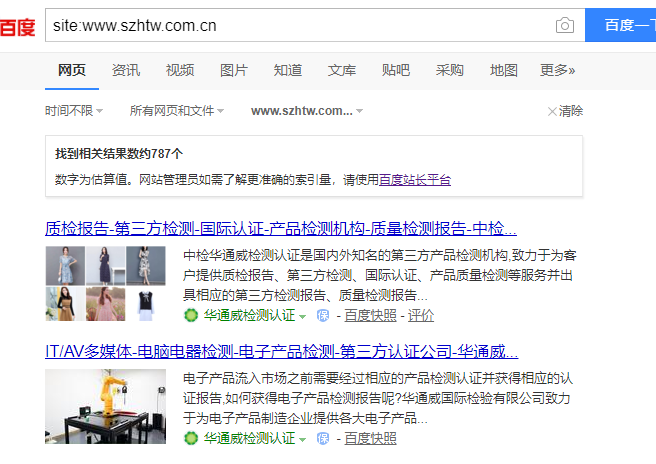Viewport: 656px width, 464px height.
Task: Click the yellow robot arm thumbnail
Action: (x=105, y=406)
